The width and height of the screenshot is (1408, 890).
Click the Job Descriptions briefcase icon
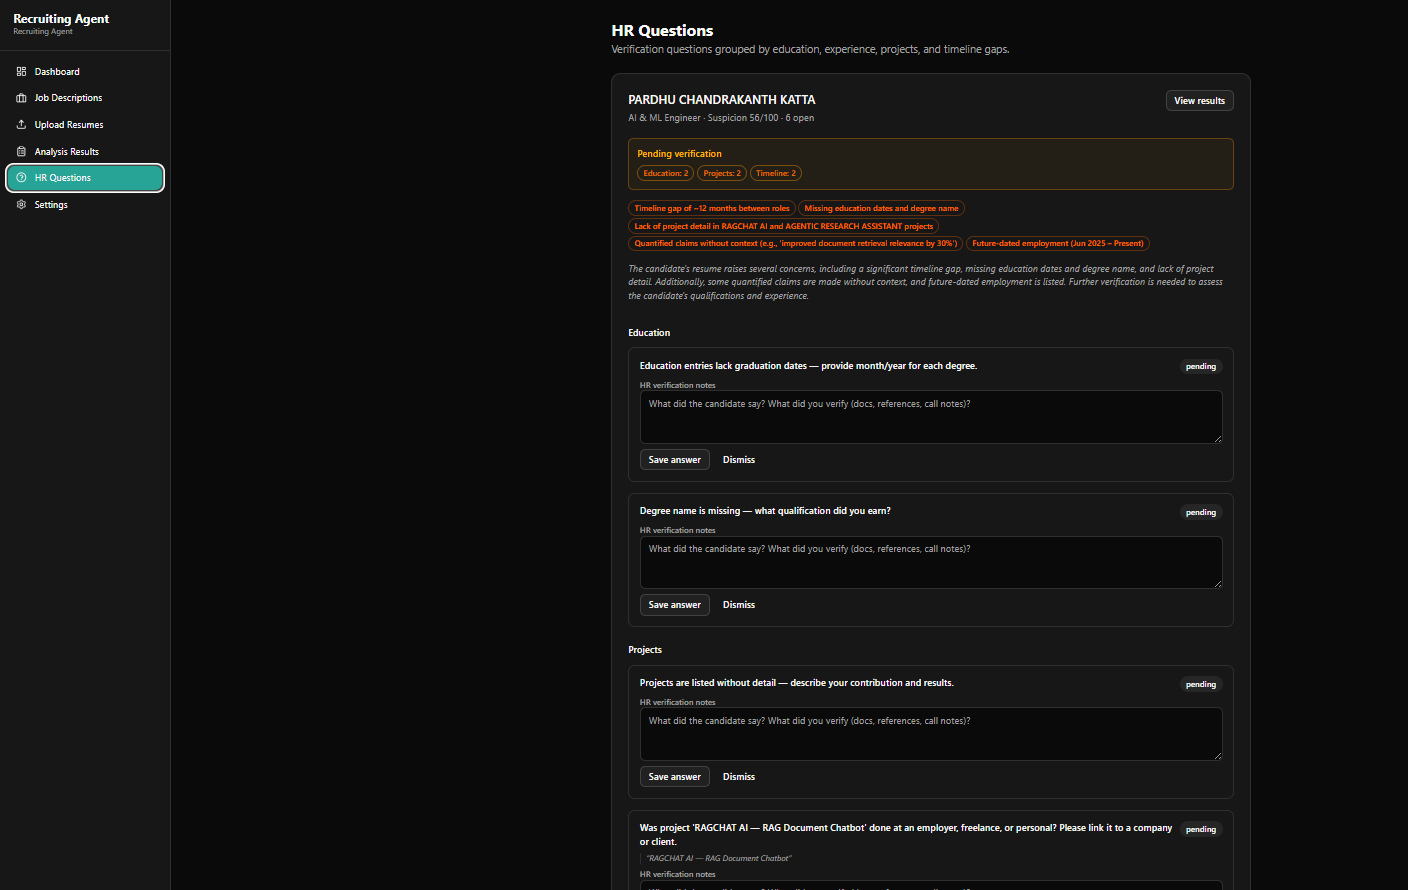[21, 98]
